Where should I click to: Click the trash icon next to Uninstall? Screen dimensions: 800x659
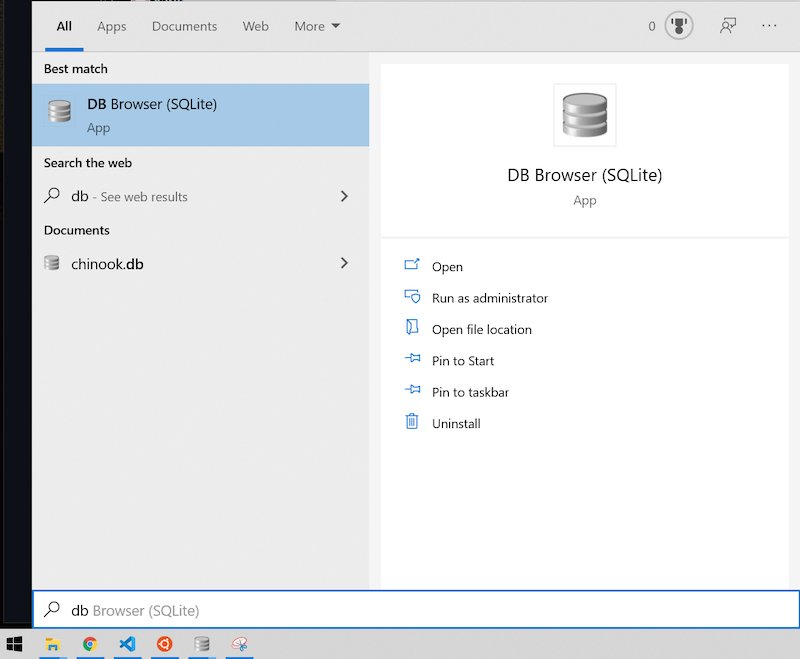pos(413,423)
